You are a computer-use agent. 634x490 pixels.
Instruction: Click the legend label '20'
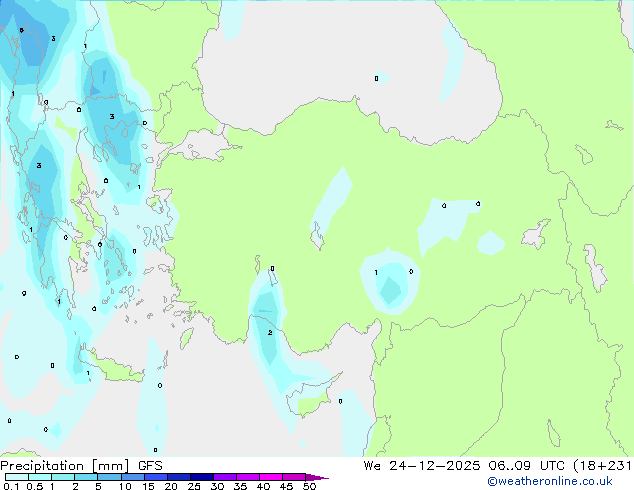coord(171,486)
